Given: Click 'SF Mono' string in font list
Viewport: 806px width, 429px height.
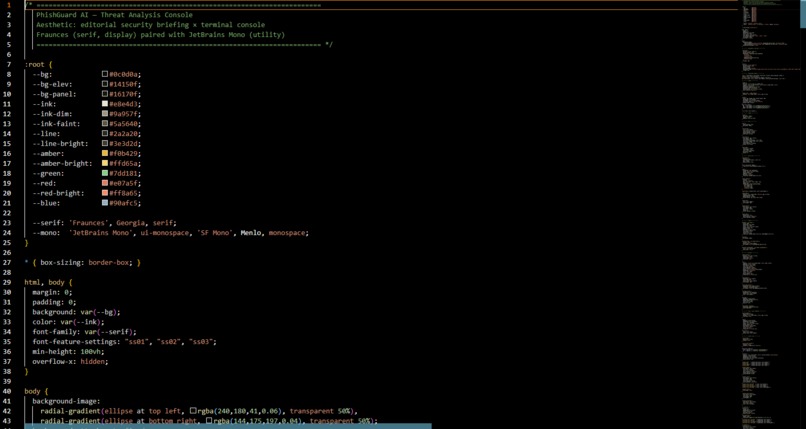Looking at the screenshot, I should tap(214, 233).
